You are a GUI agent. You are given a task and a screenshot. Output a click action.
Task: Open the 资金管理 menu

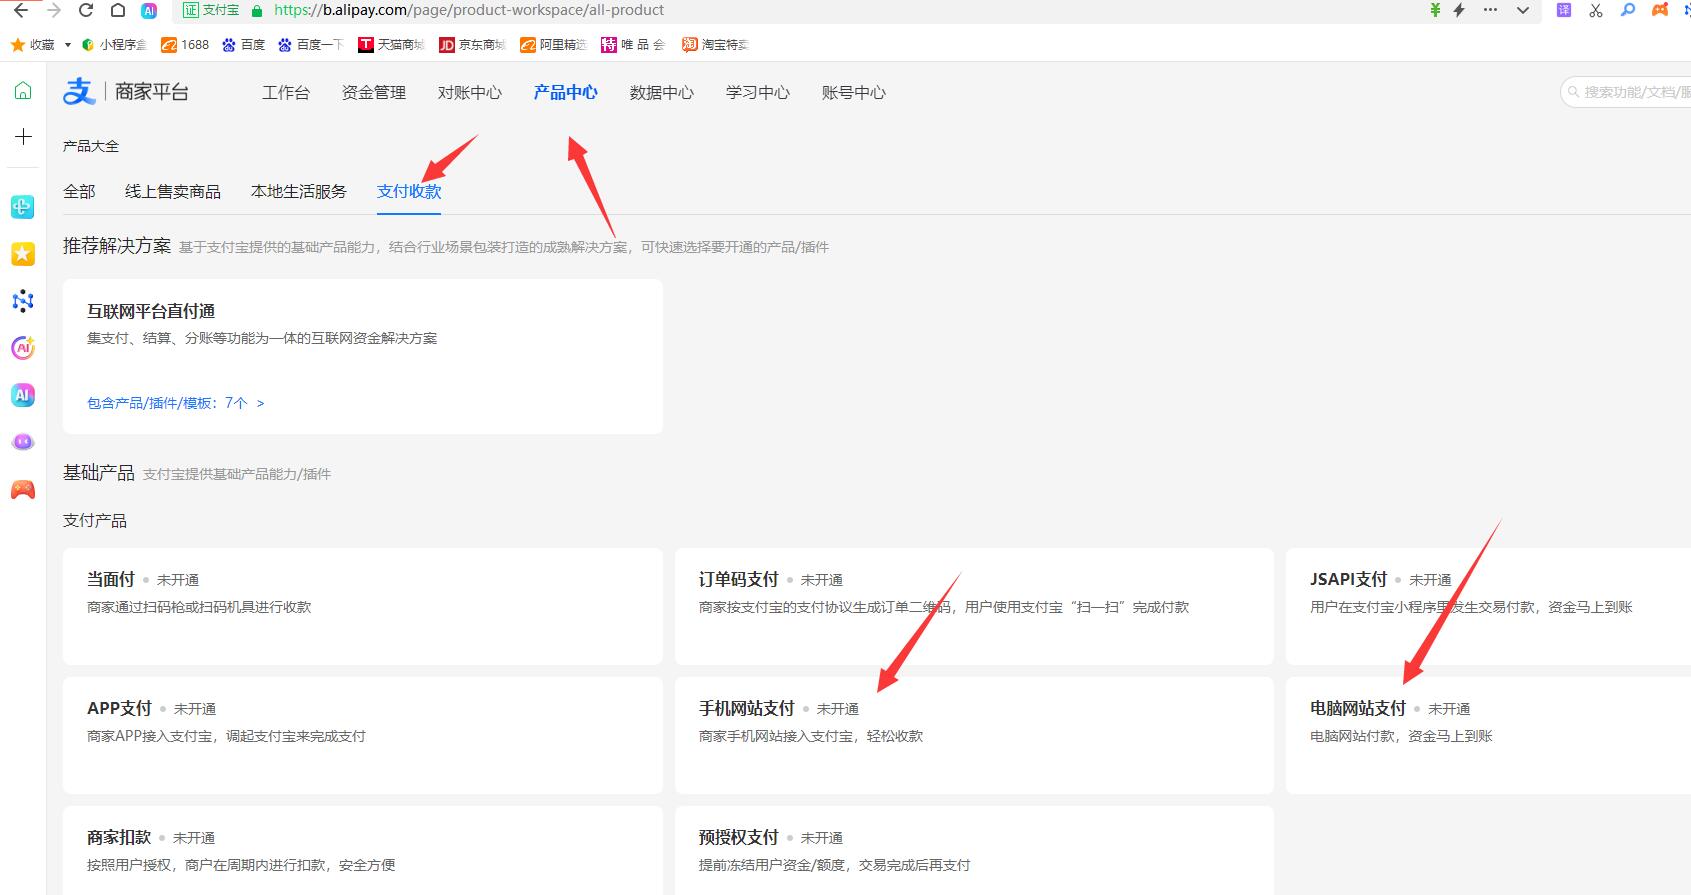tap(374, 92)
